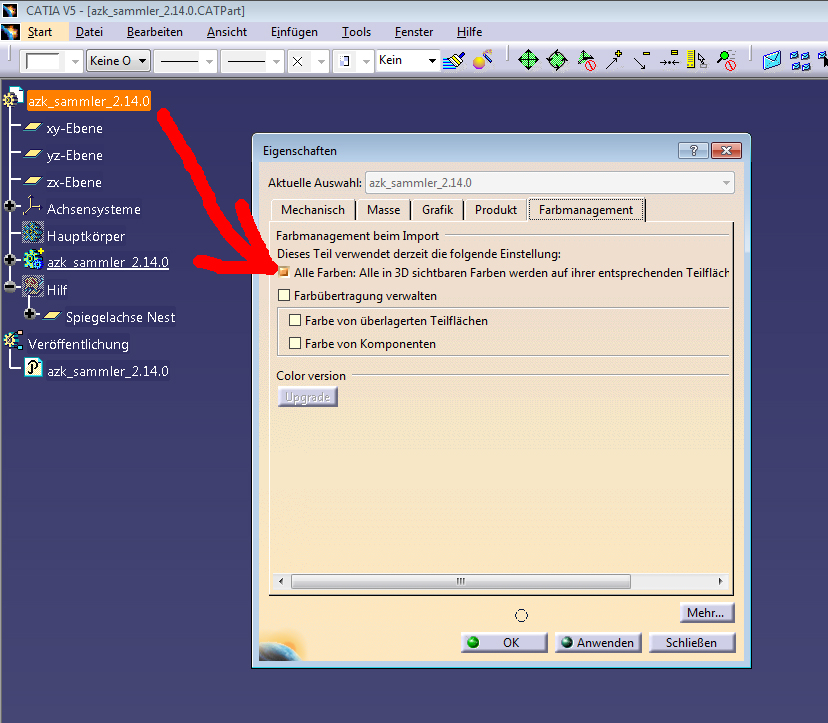Toggle the Alle Farben checkbox
The width and height of the screenshot is (828, 723).
284,272
